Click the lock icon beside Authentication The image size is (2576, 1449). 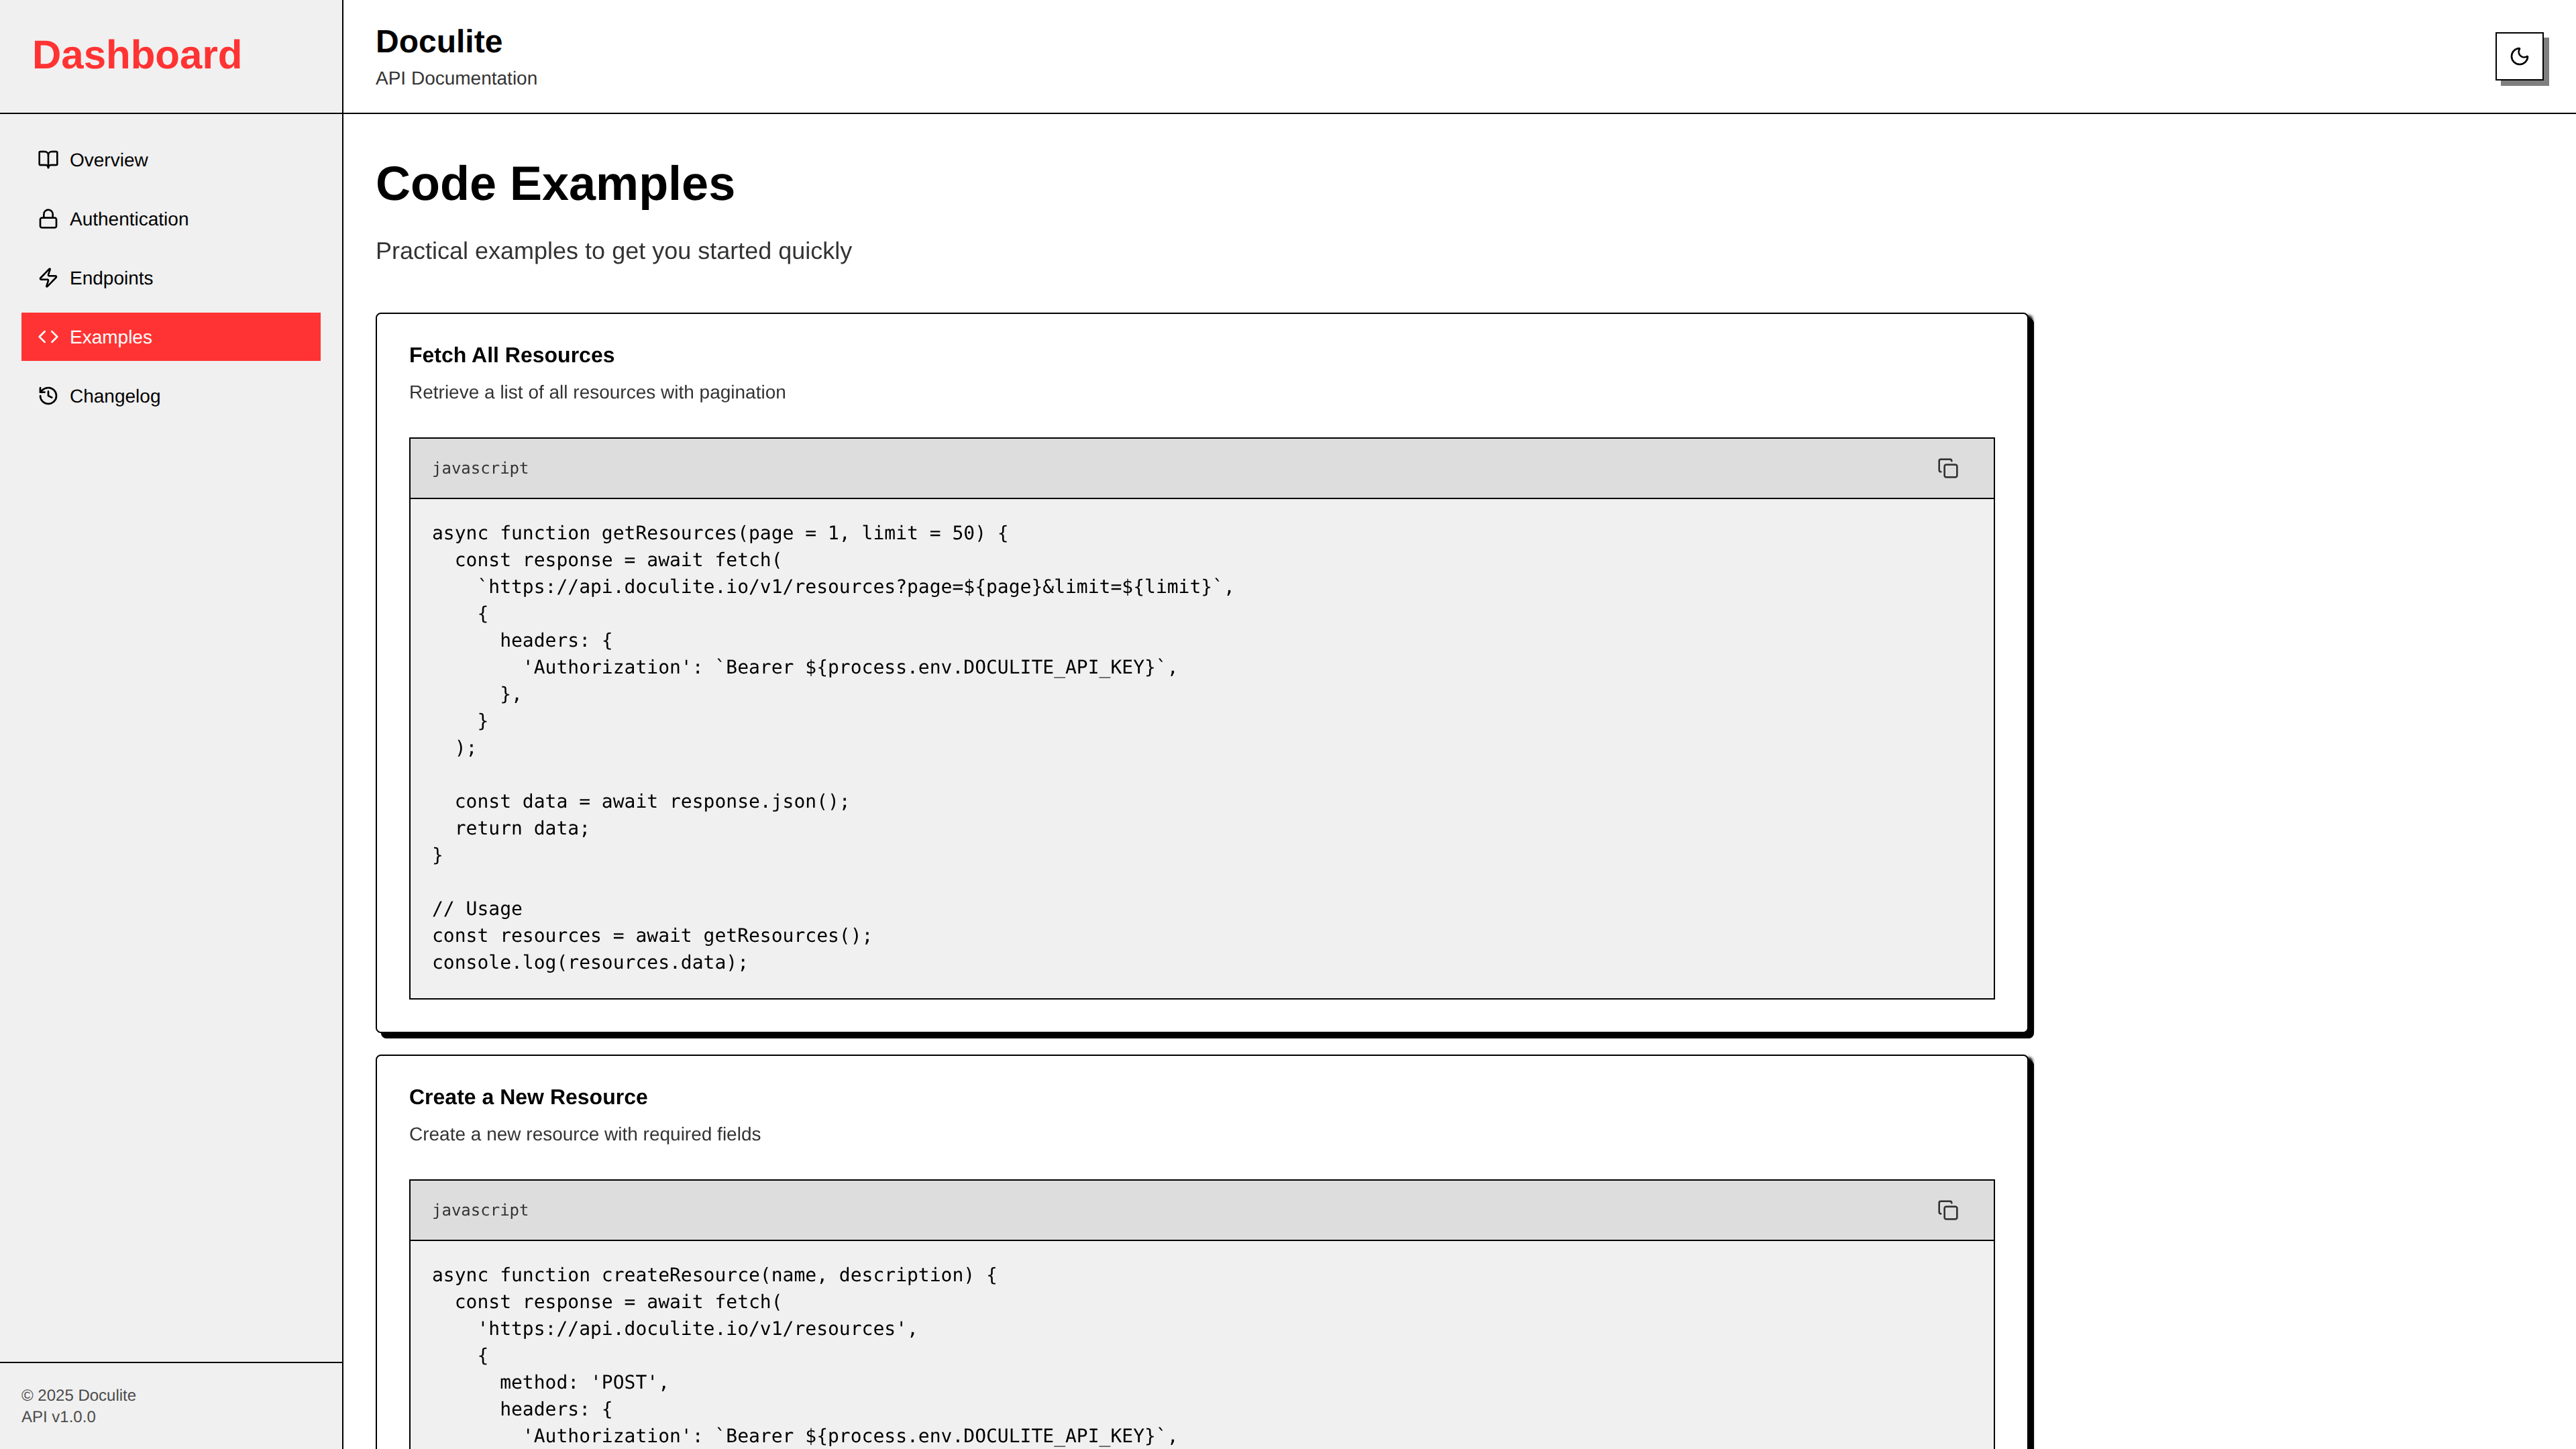(x=48, y=219)
